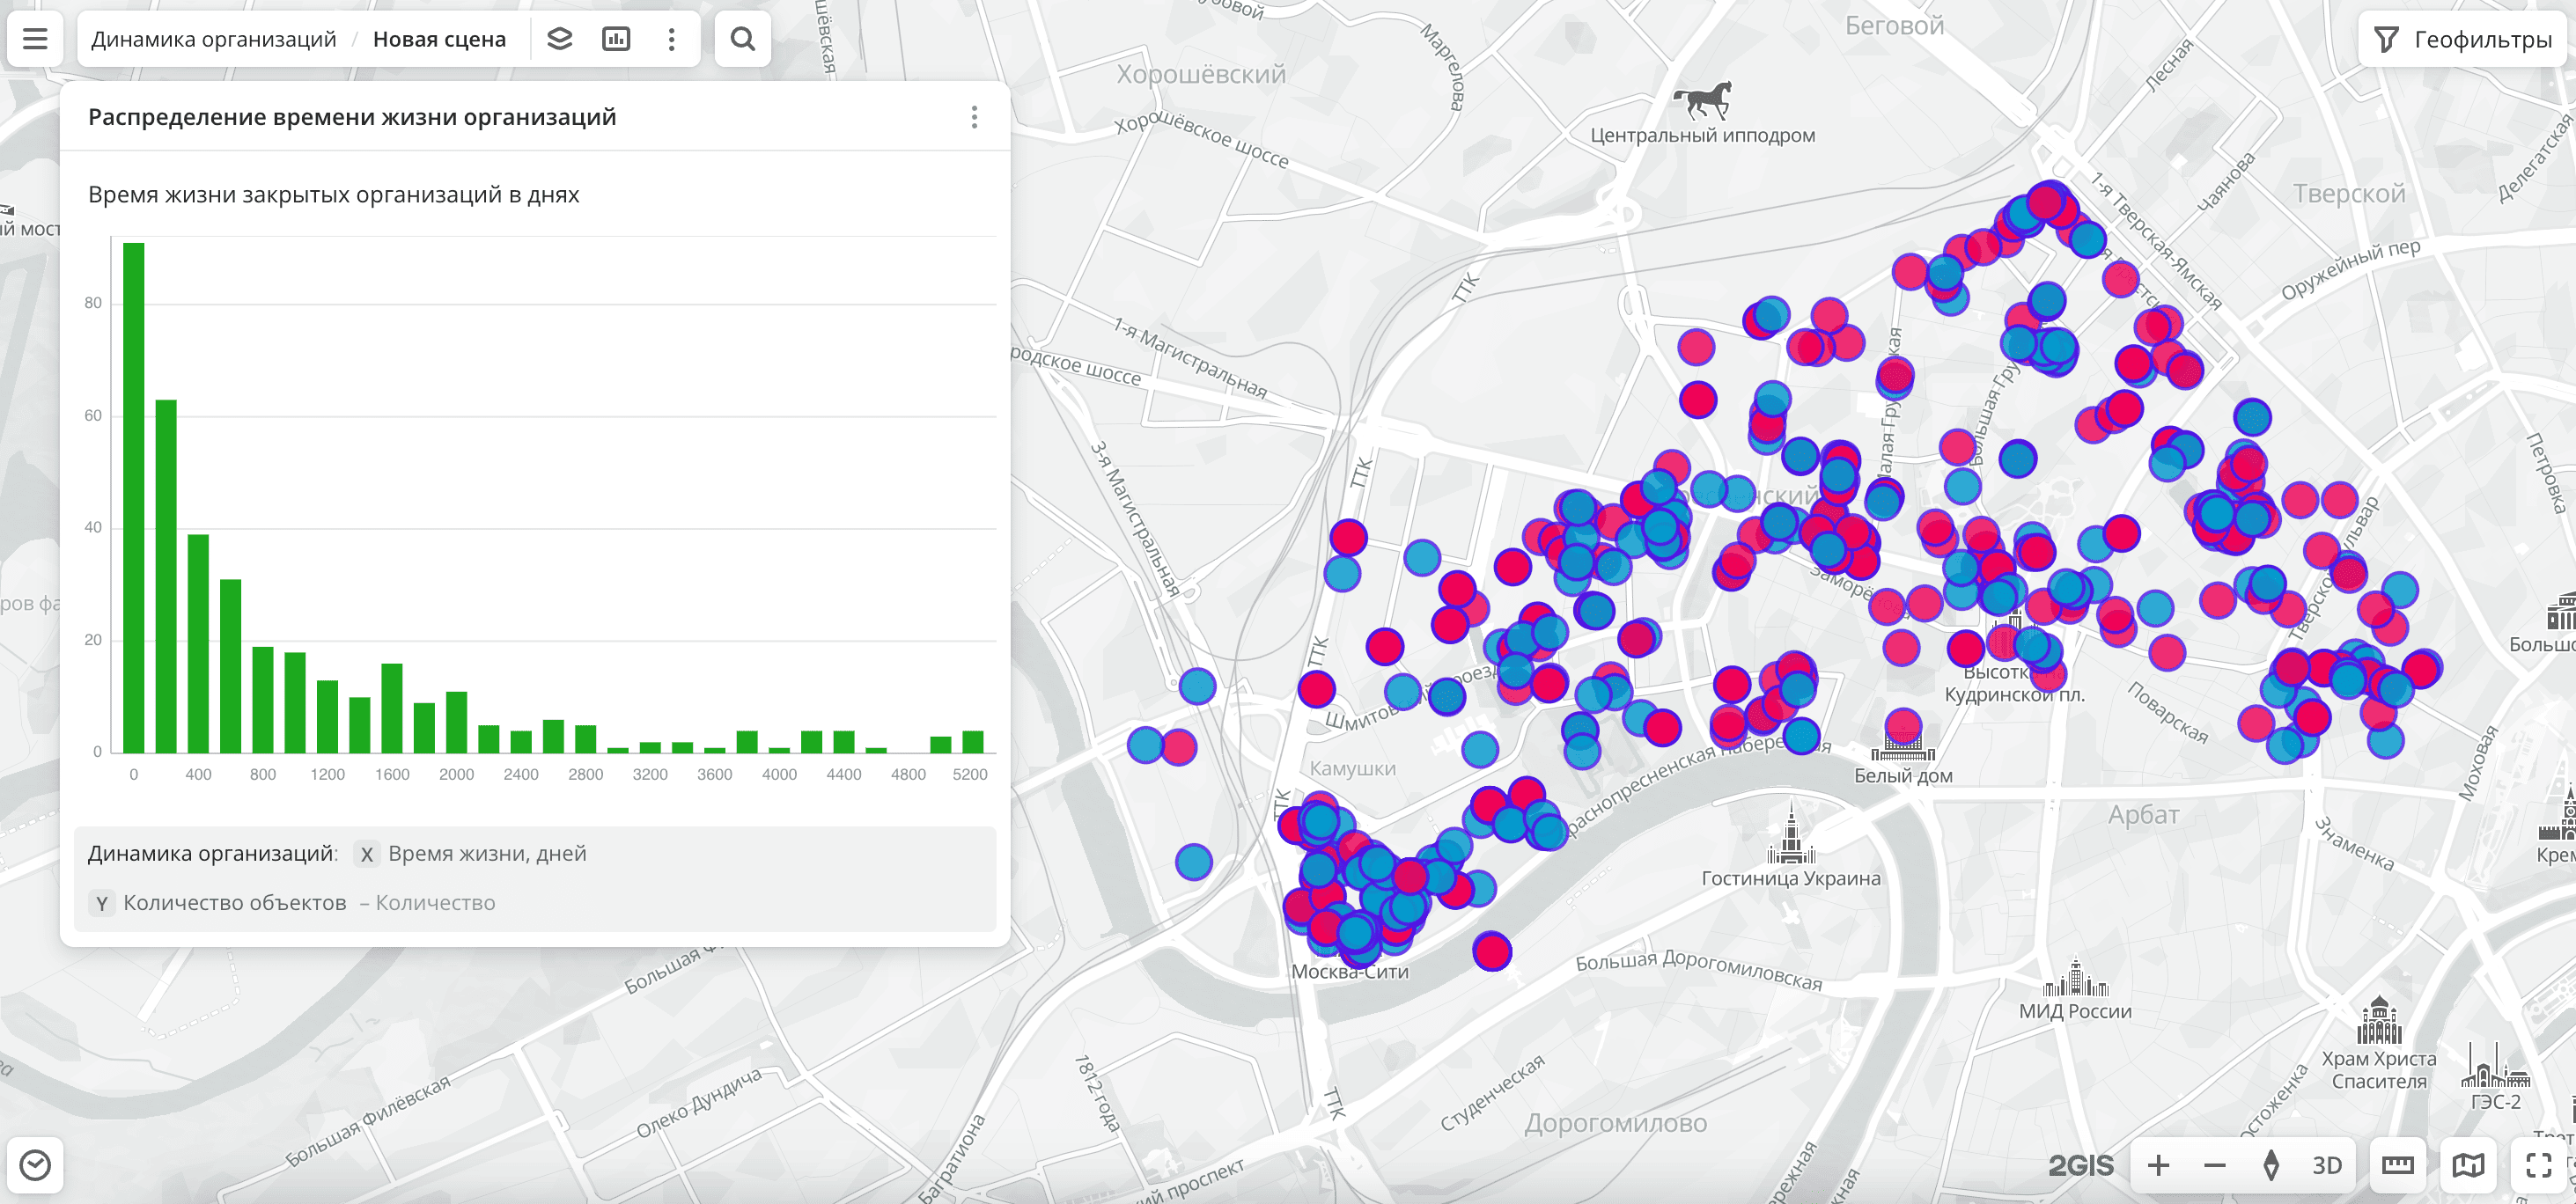Zoom in the map with plus
Image resolution: width=2576 pixels, height=1204 pixels.
pos(2158,1165)
